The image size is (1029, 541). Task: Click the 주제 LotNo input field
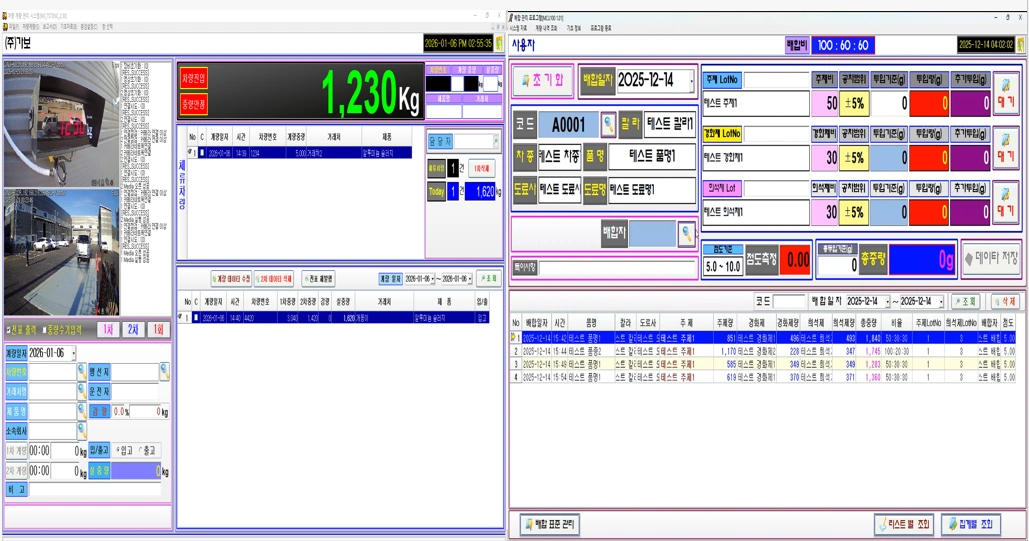[x=776, y=79]
